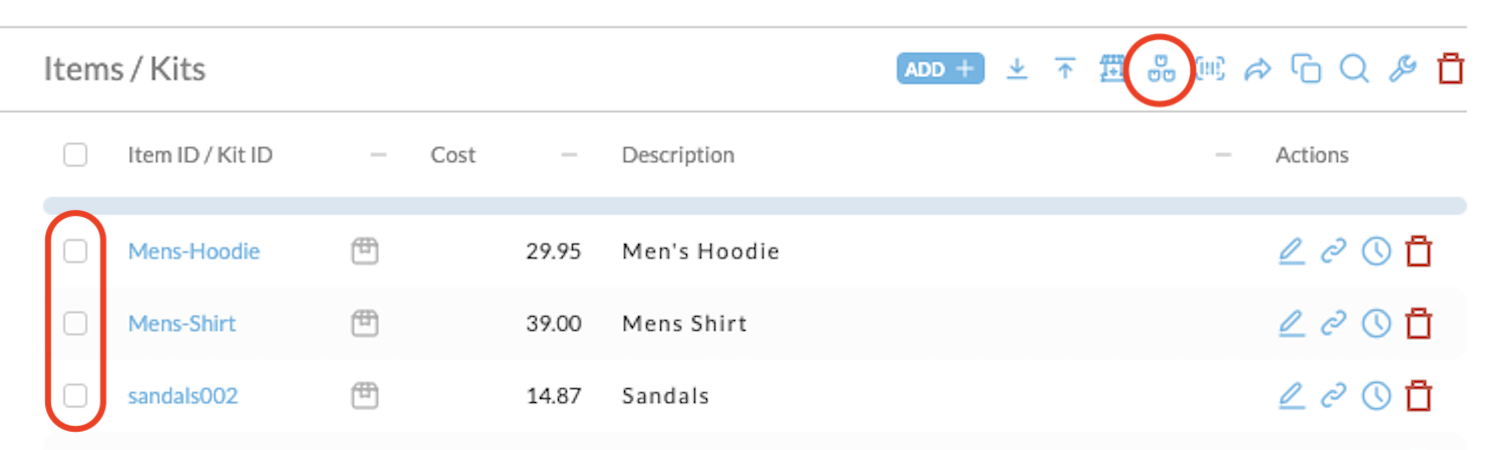The image size is (1504, 450).
Task: Check the sandals002 row checkbox
Action: [x=75, y=396]
